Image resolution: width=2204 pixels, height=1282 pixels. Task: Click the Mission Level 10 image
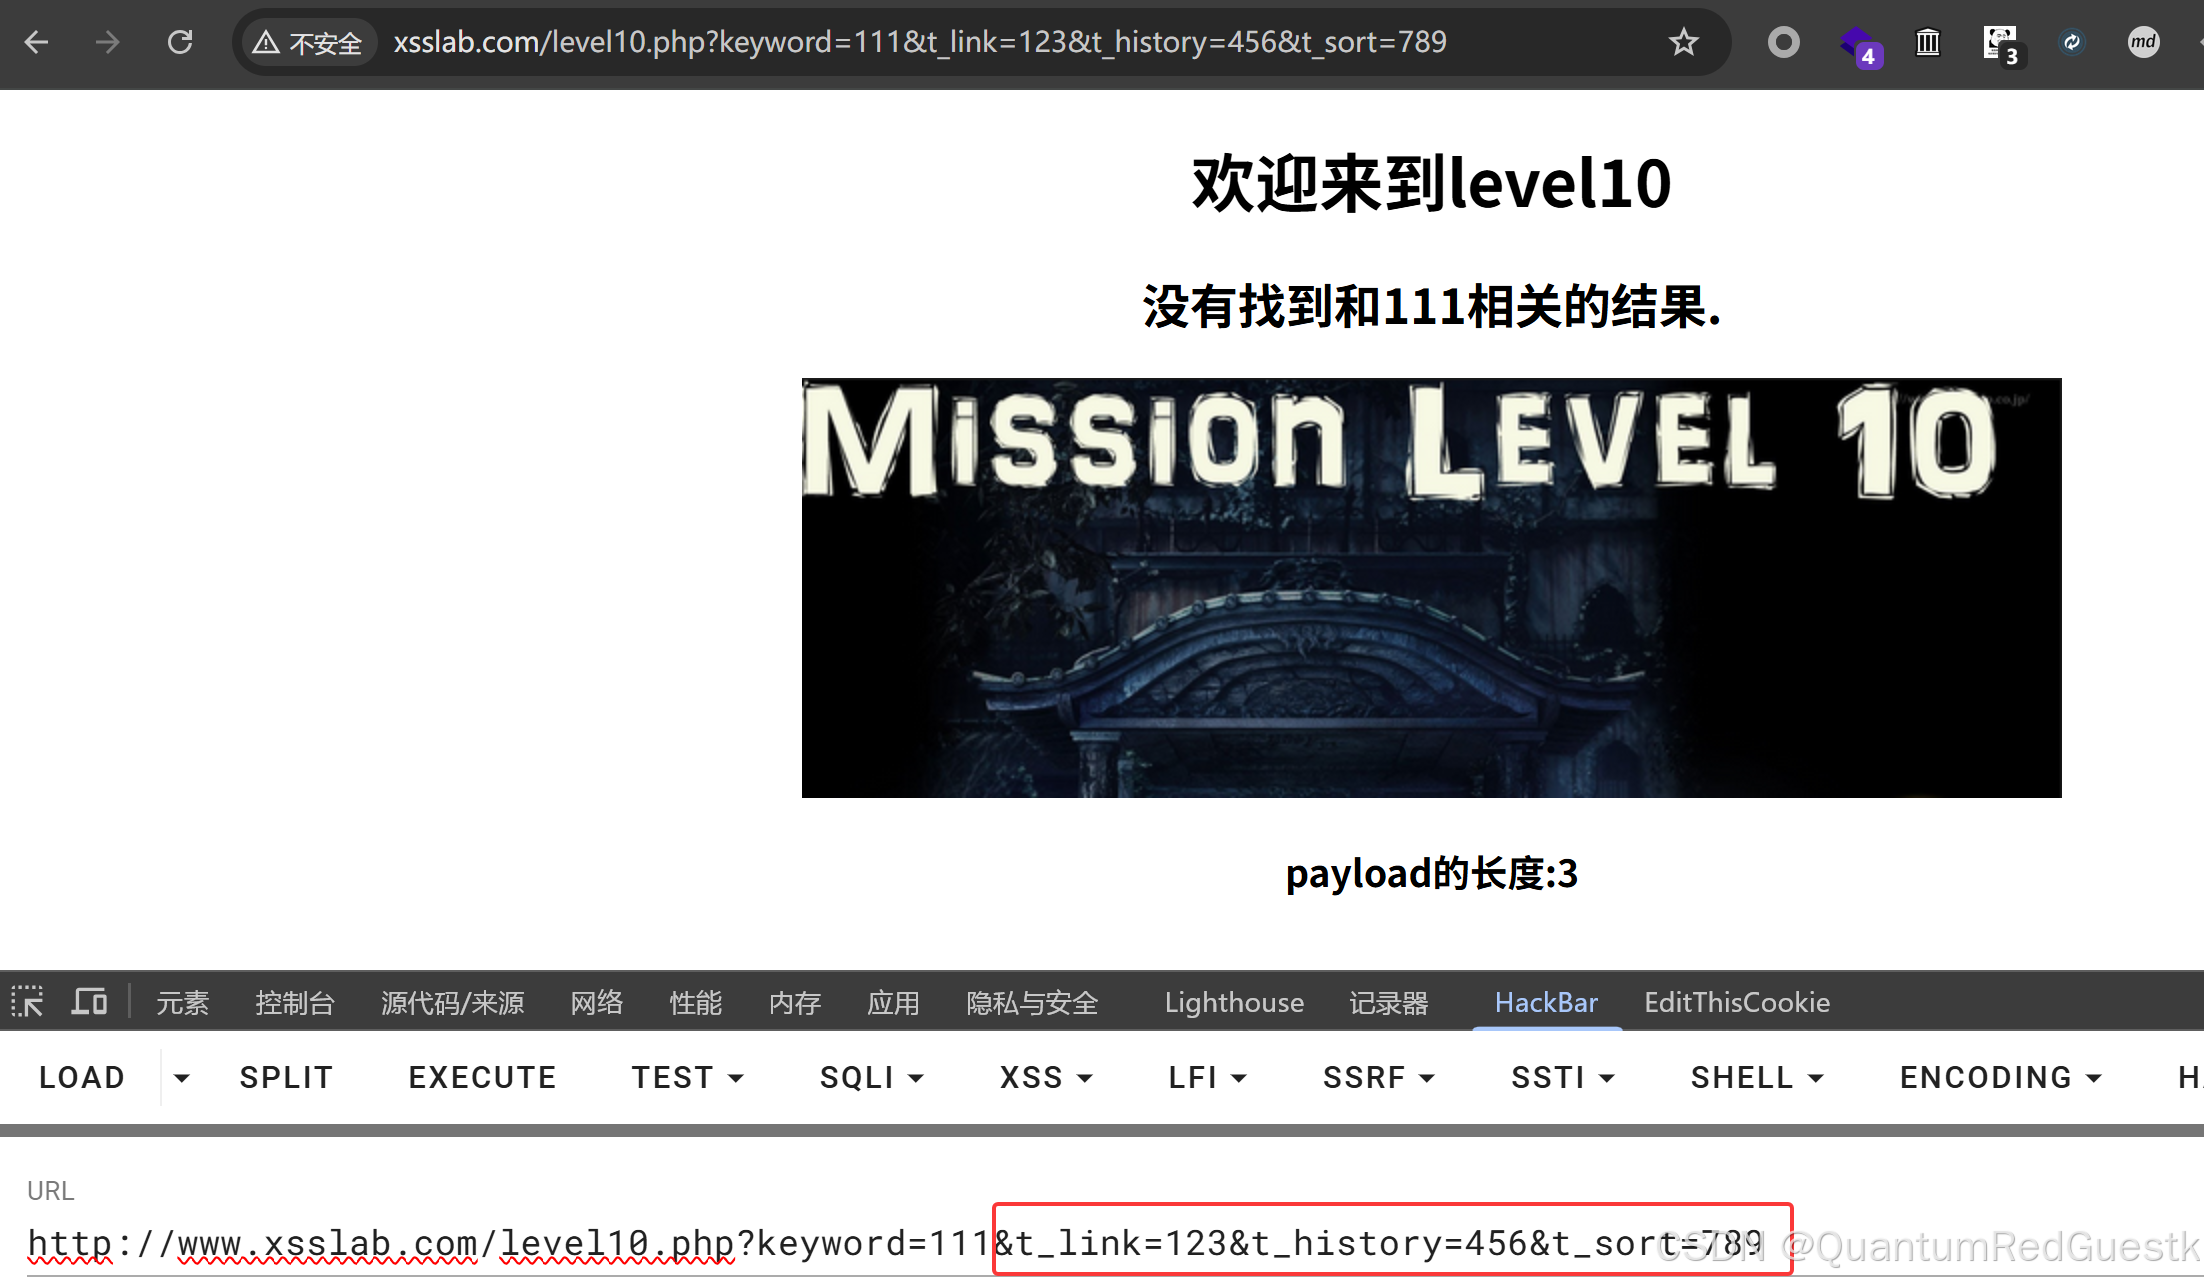pos(1431,588)
